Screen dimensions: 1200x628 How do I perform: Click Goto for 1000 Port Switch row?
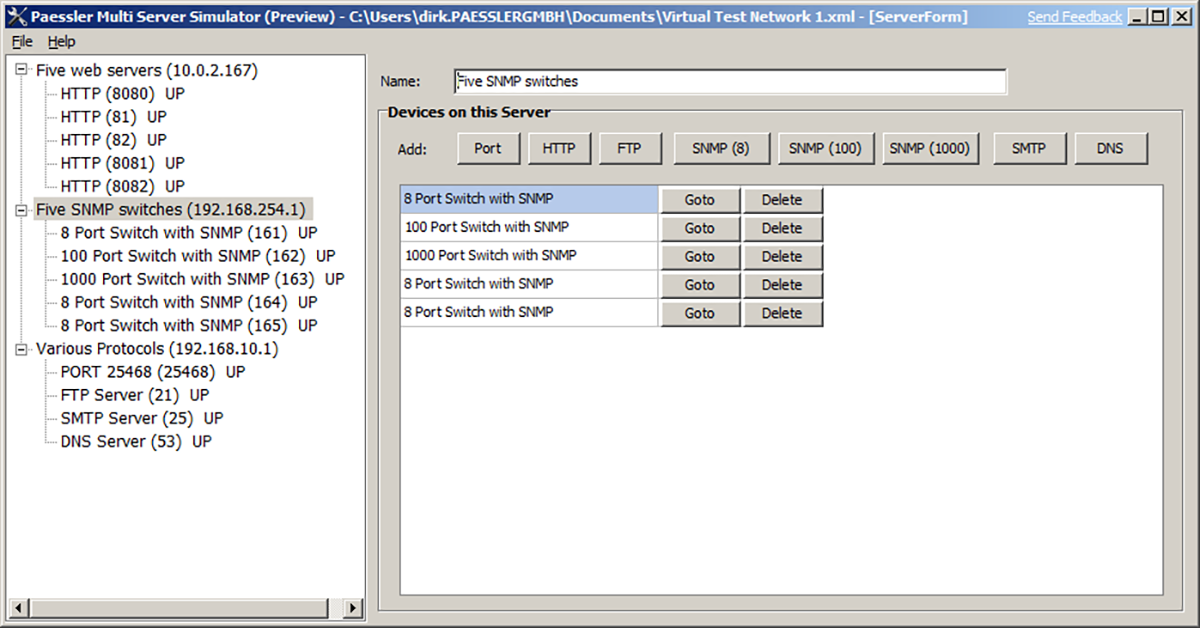coord(700,257)
